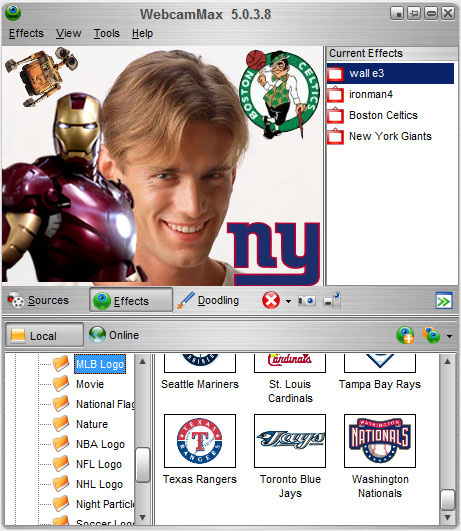The image size is (461, 531).
Task: Select the Nature folder
Action: click(92, 424)
